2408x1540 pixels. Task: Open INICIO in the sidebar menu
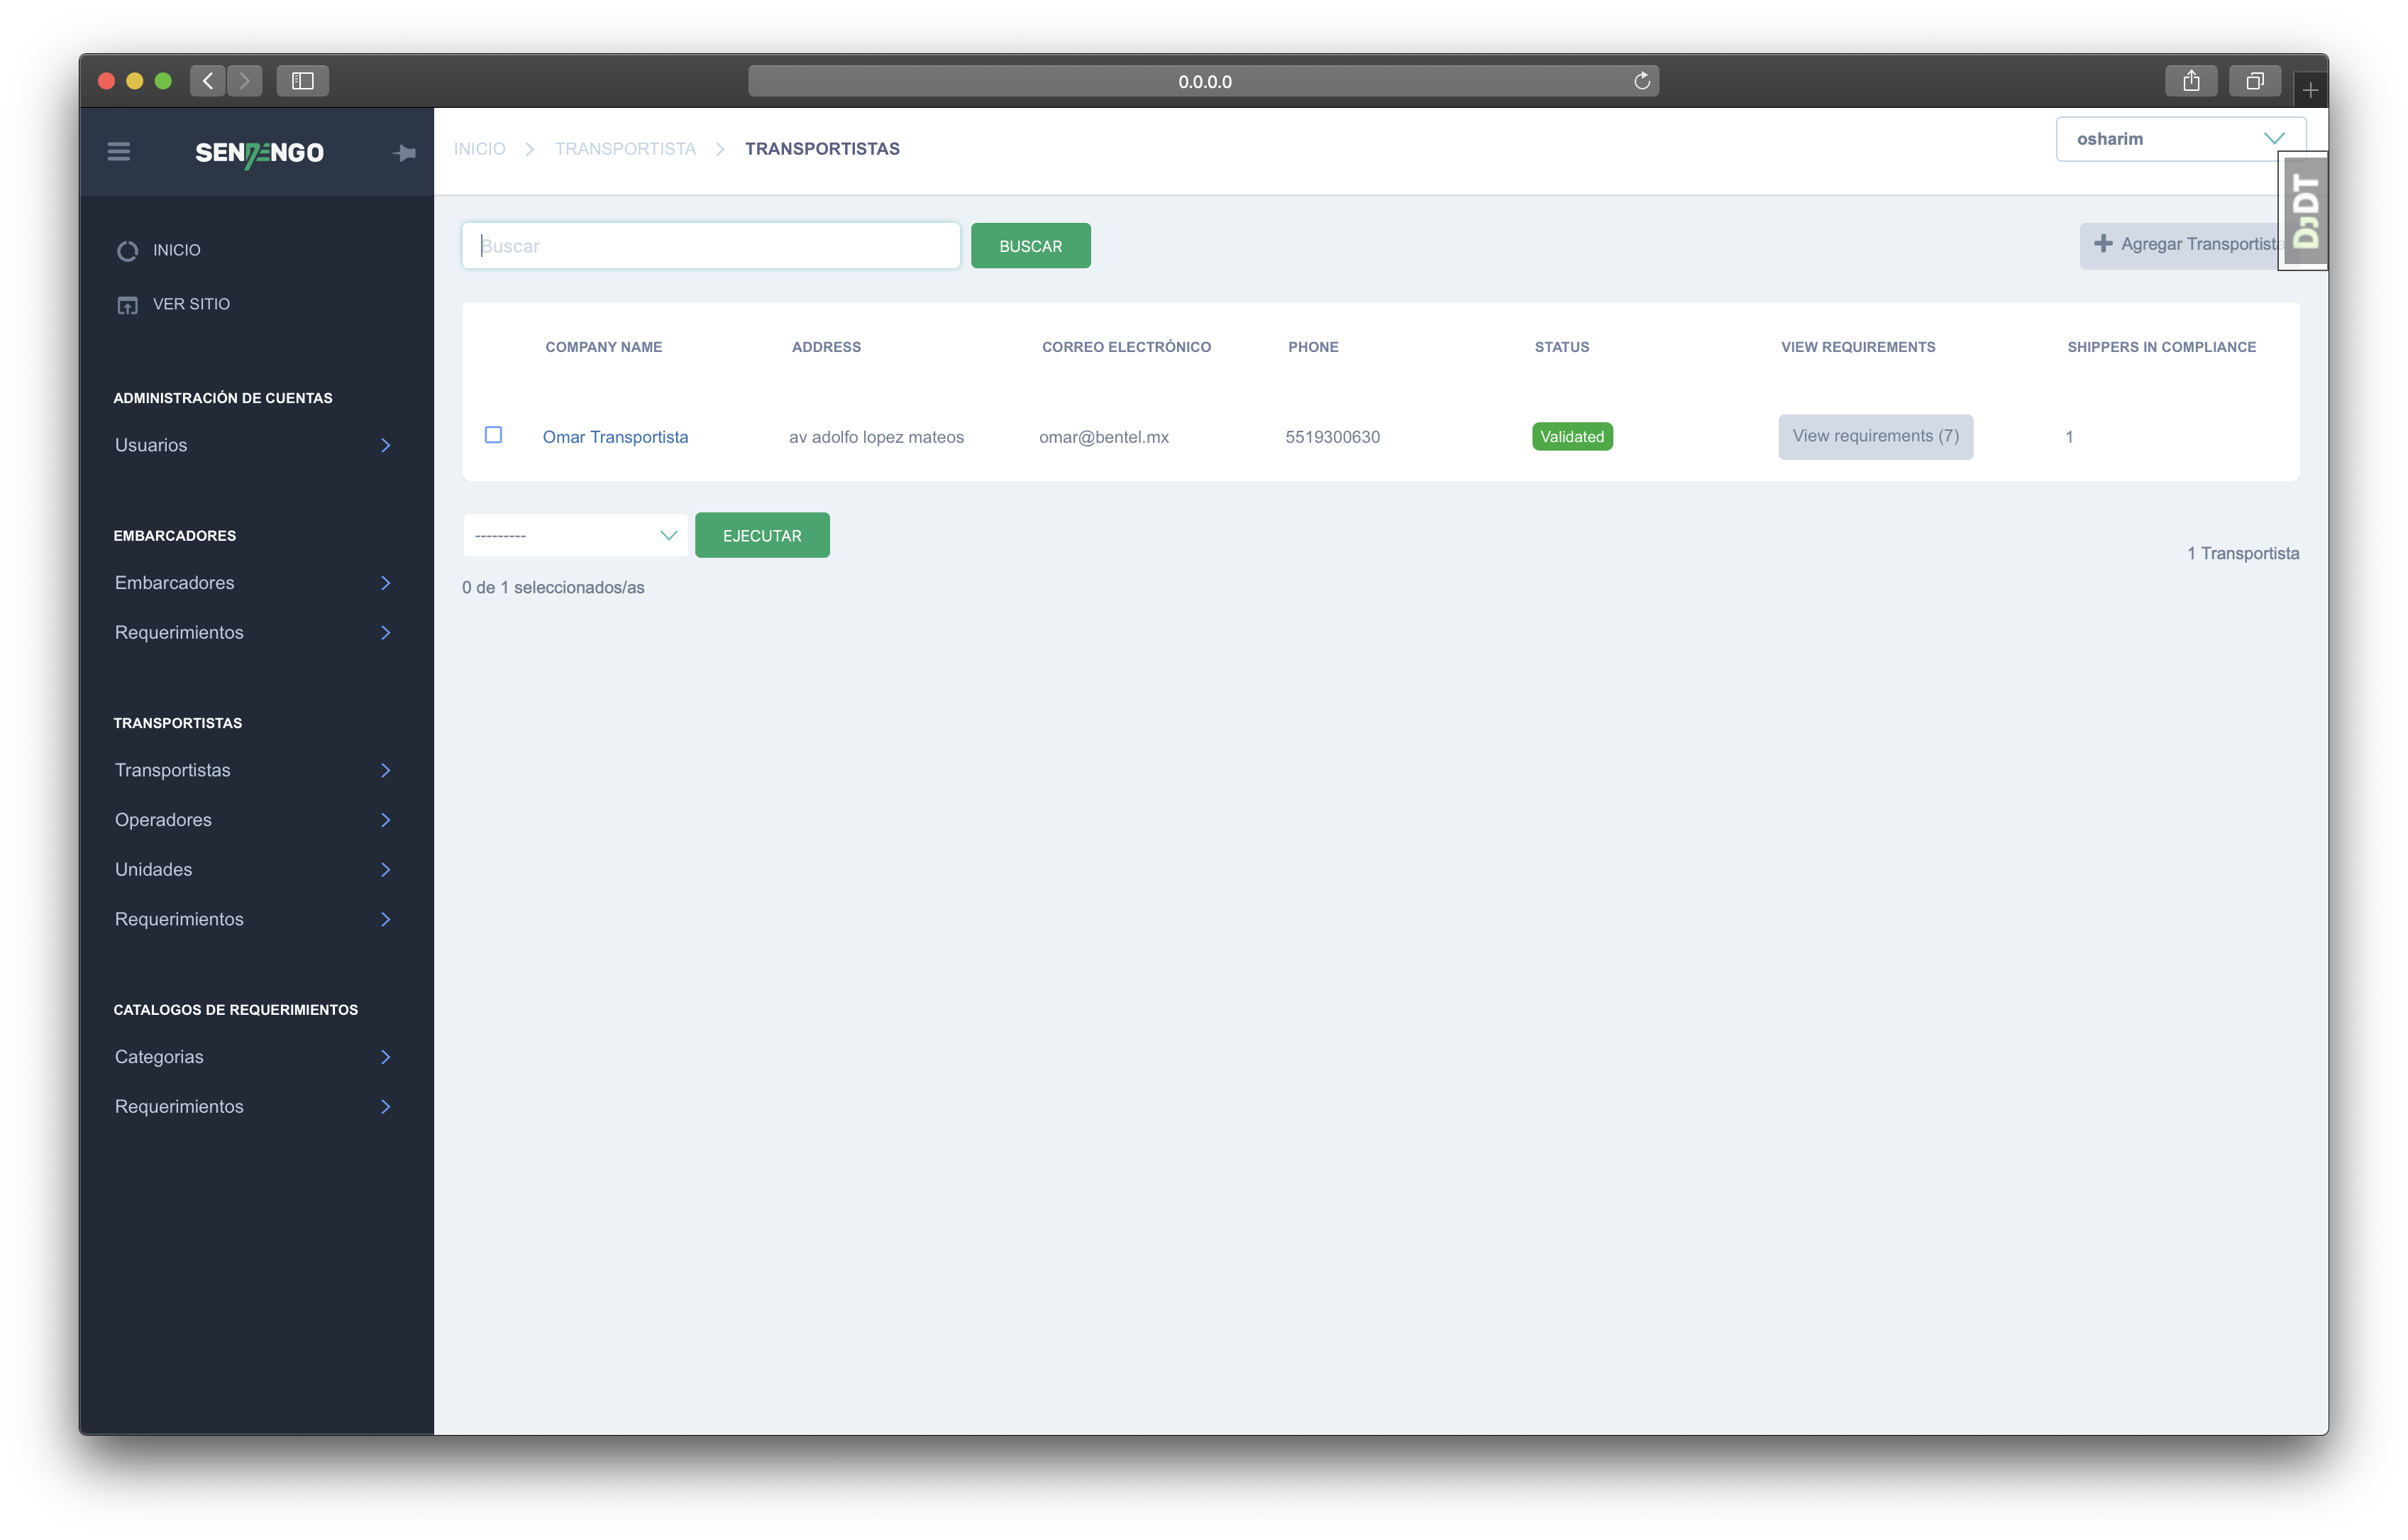pyautogui.click(x=176, y=250)
